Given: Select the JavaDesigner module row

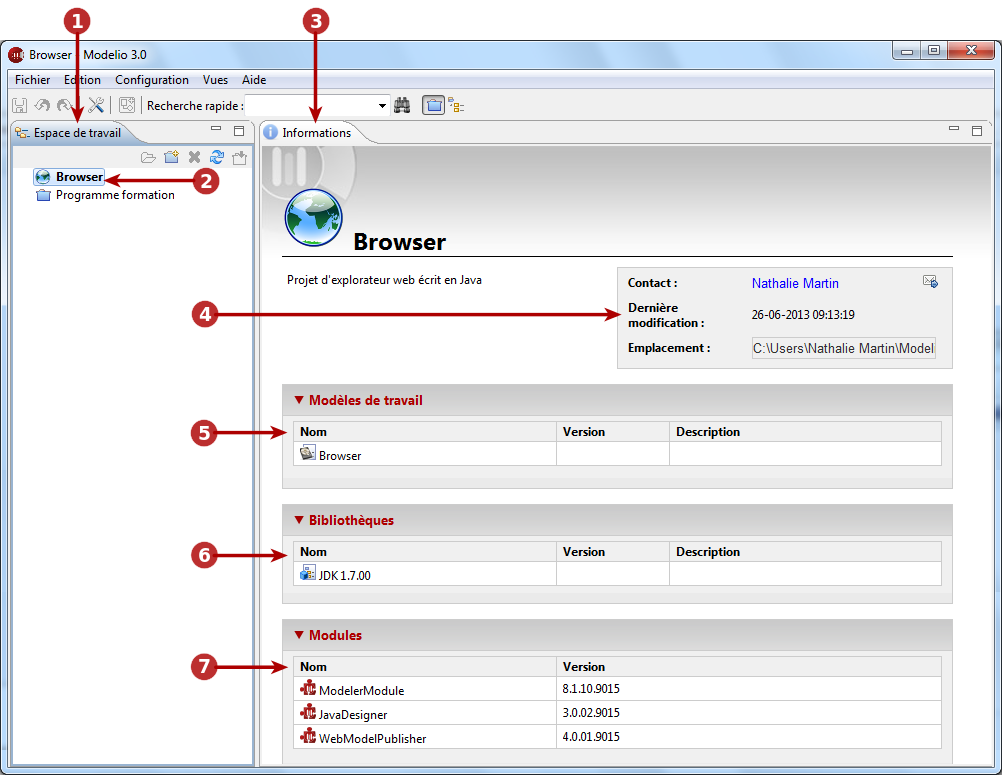Looking at the screenshot, I should (x=617, y=713).
